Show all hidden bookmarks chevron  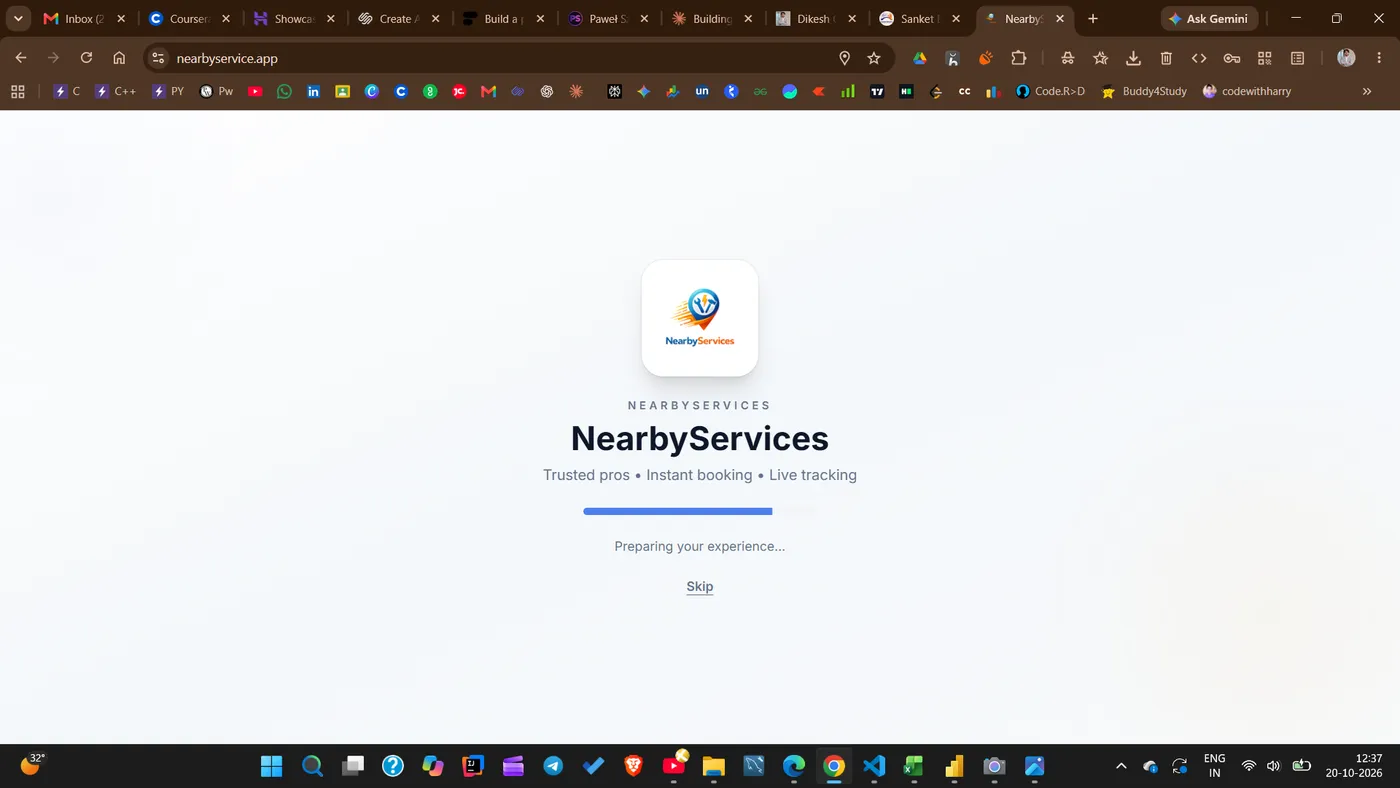pyautogui.click(x=1367, y=91)
